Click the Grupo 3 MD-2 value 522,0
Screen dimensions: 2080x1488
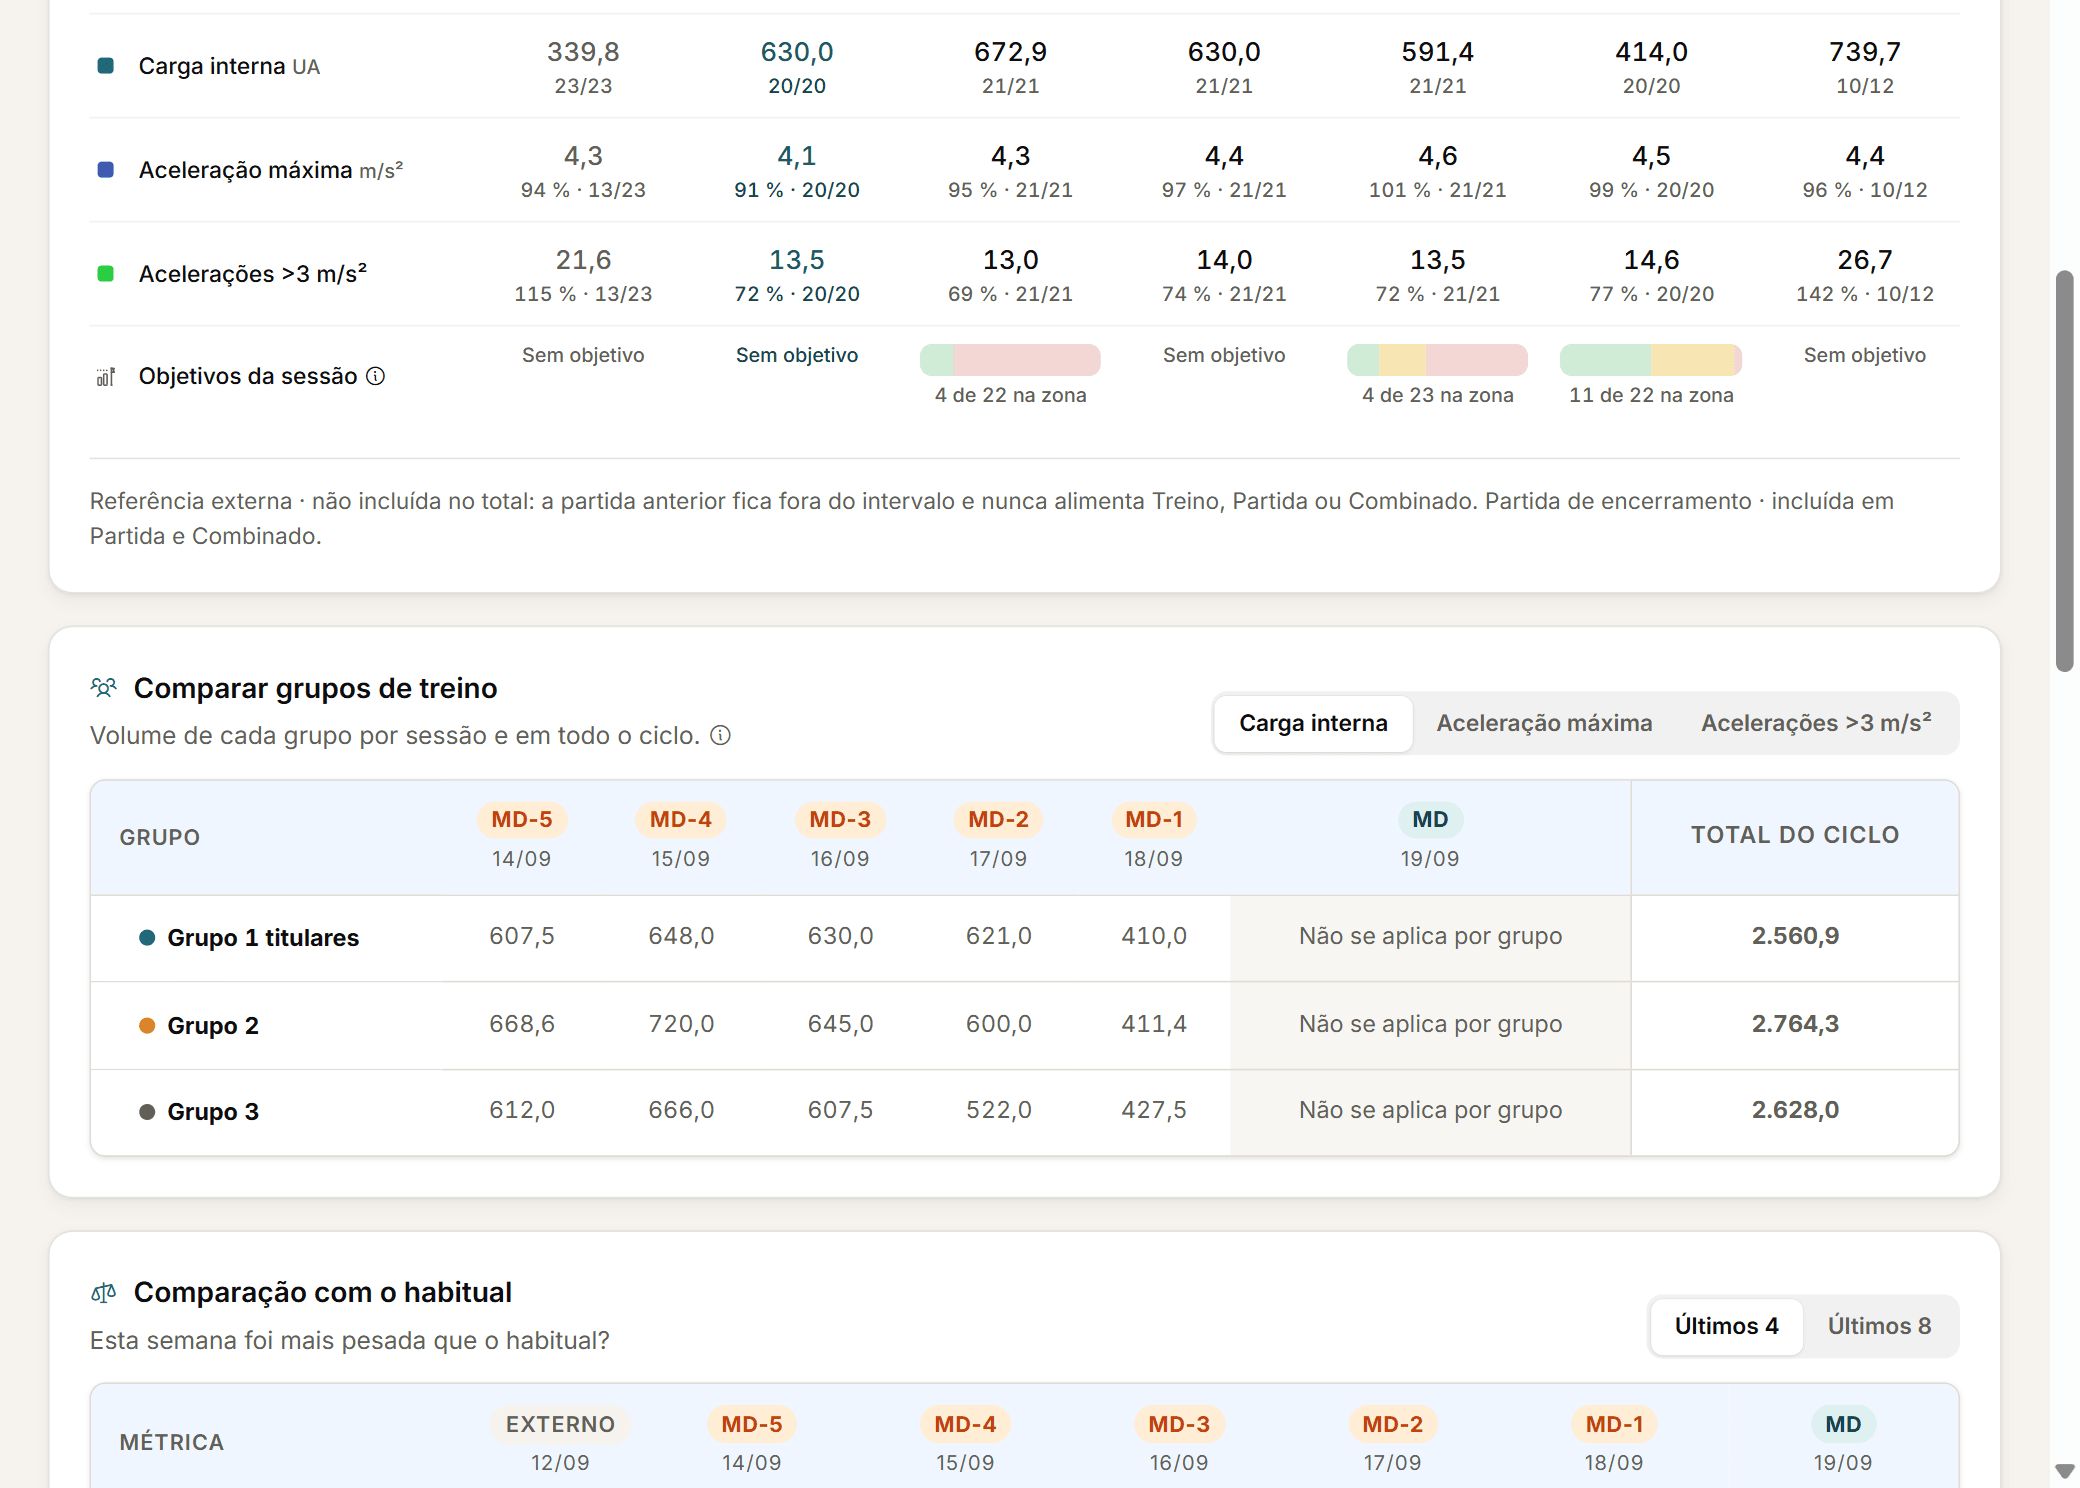[998, 1110]
